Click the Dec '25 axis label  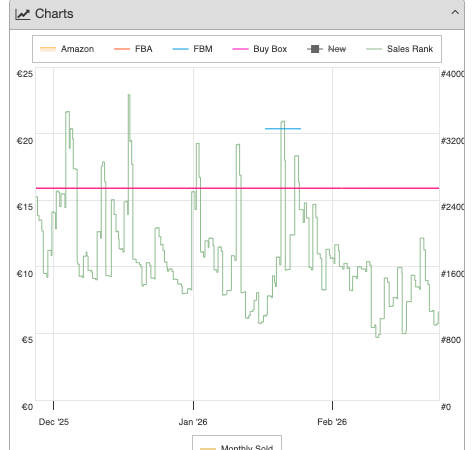pyautogui.click(x=54, y=422)
